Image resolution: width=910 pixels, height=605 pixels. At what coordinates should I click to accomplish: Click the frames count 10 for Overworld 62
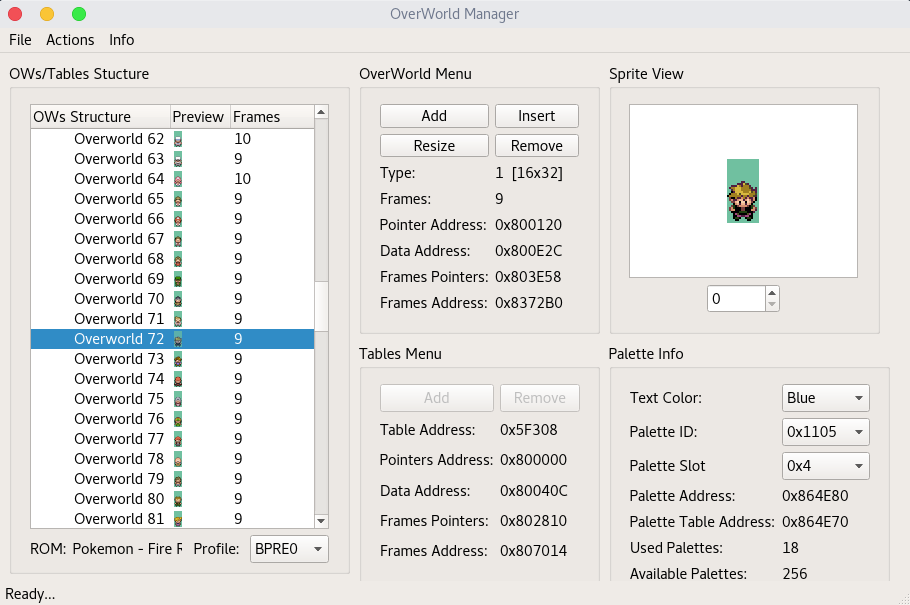pyautogui.click(x=242, y=139)
